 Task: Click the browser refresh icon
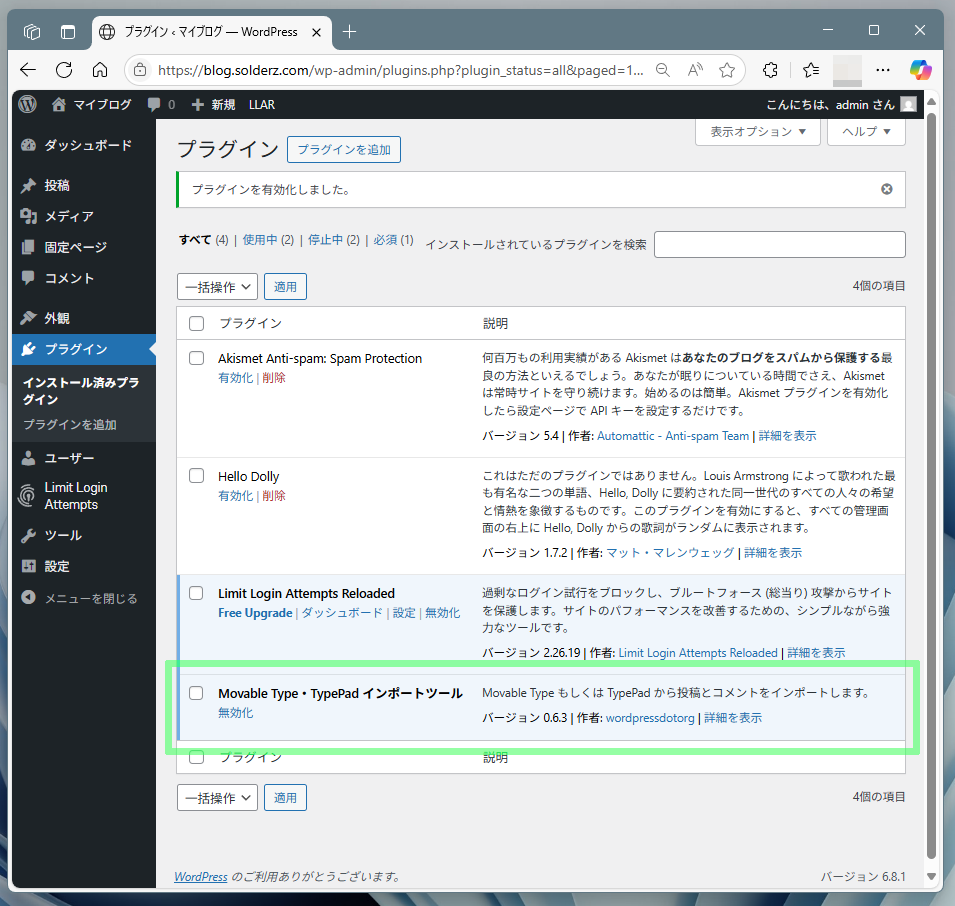[x=64, y=70]
